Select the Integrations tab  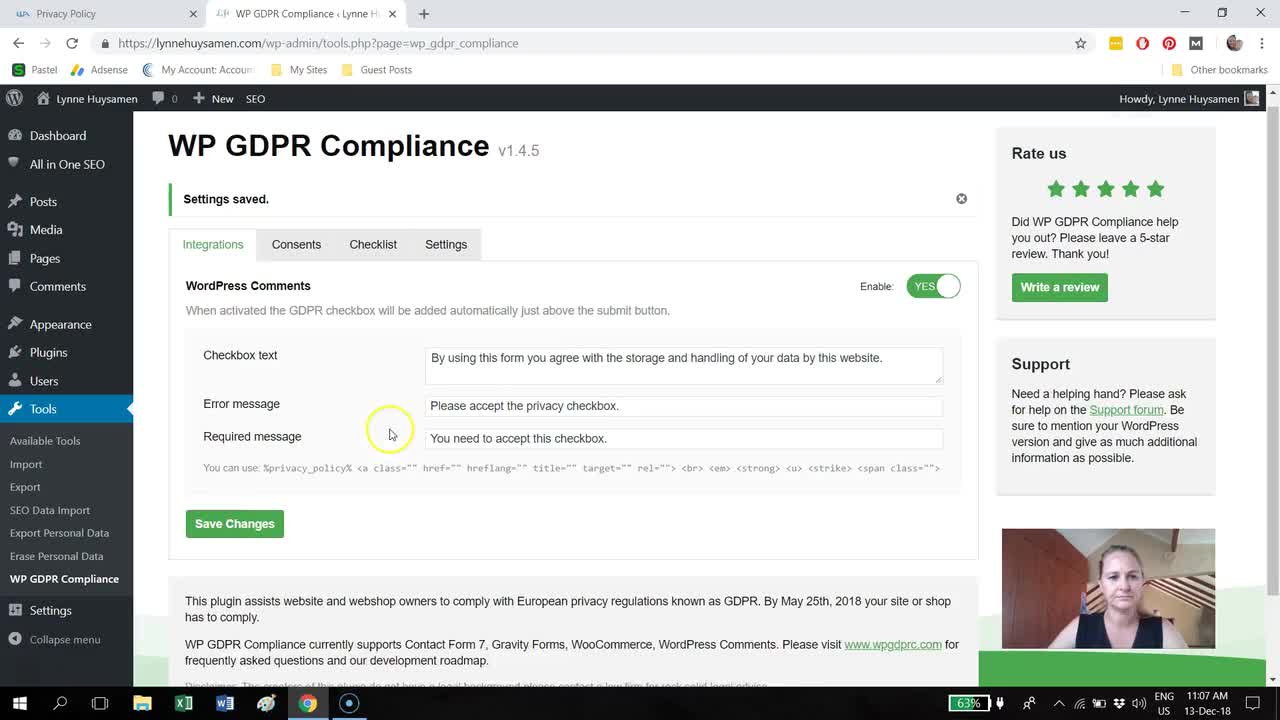point(213,244)
